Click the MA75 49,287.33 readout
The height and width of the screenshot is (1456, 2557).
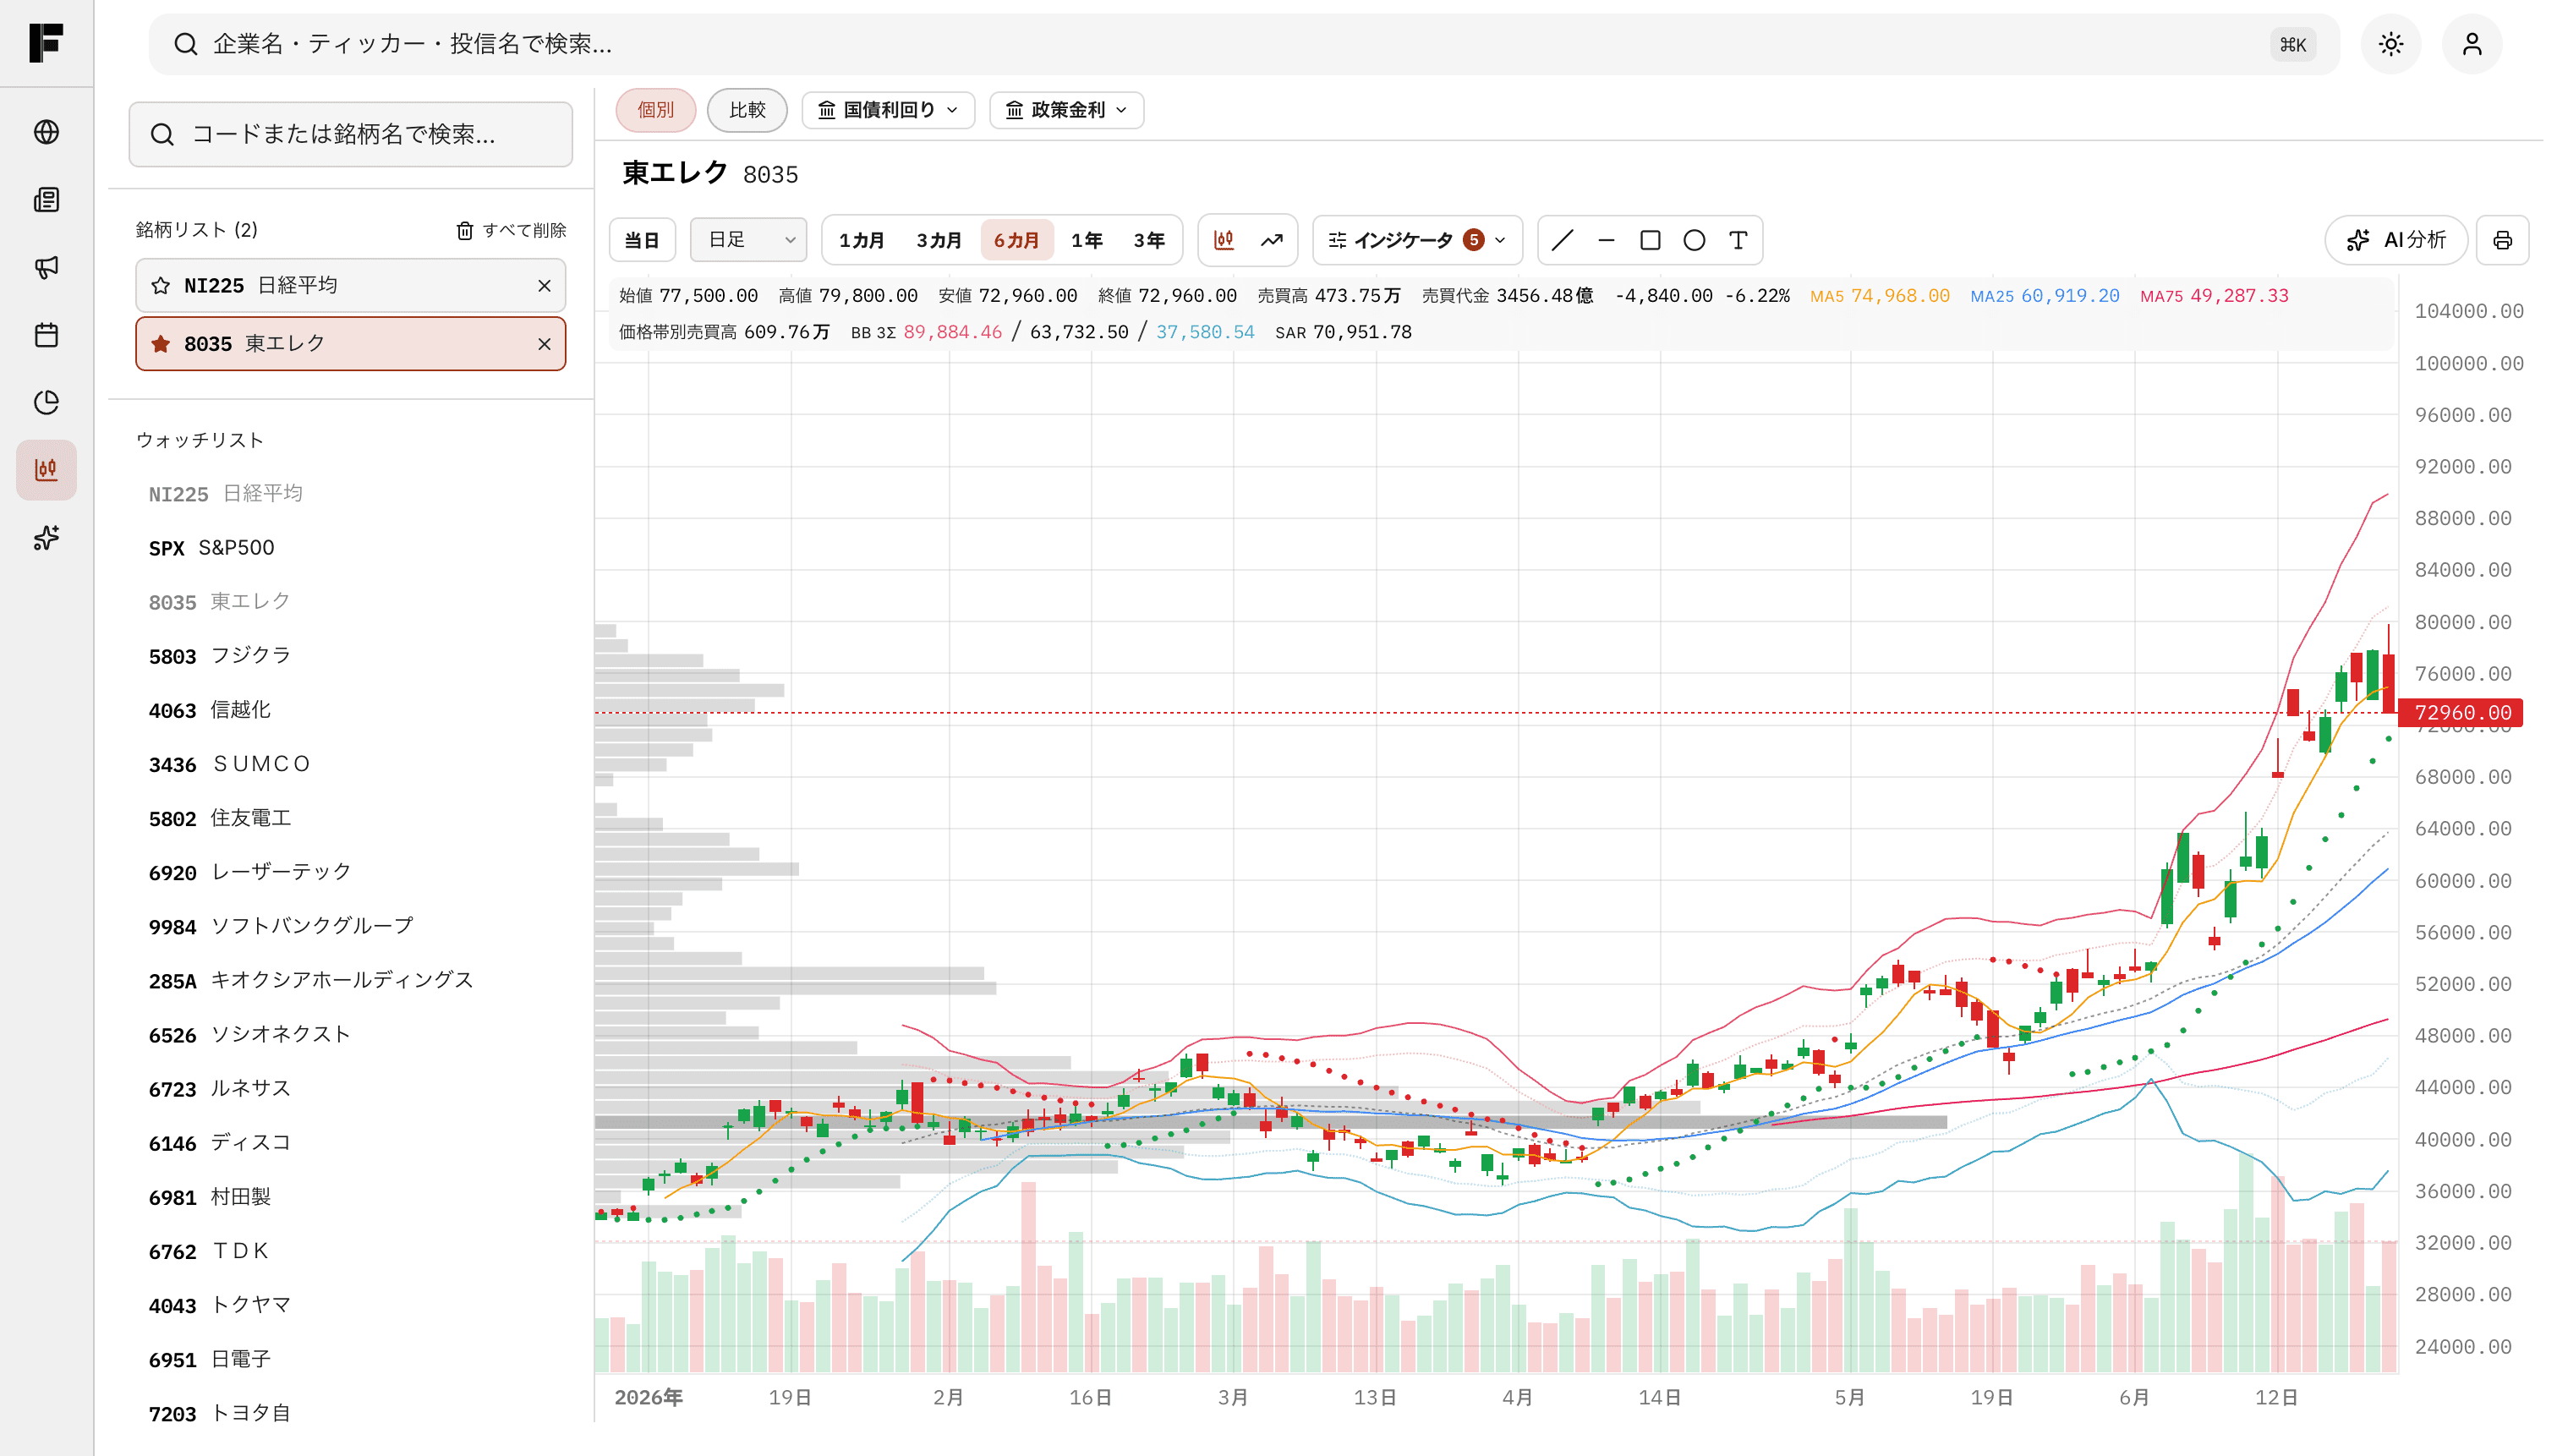coord(2214,296)
